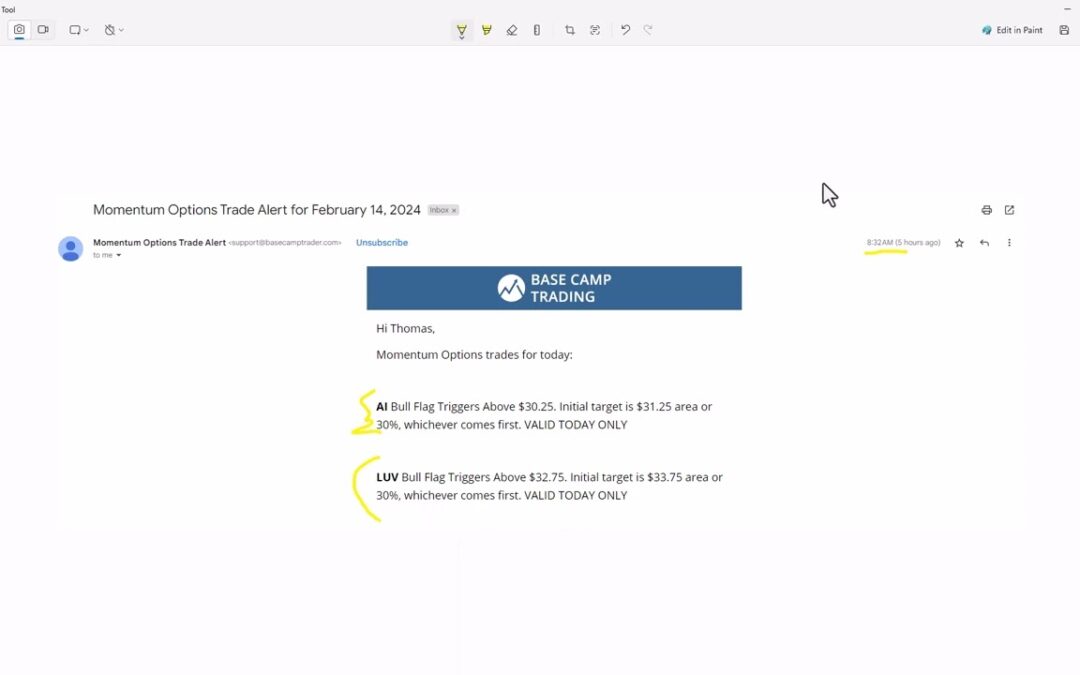Open the email's three-dot more menu

(x=1009, y=243)
